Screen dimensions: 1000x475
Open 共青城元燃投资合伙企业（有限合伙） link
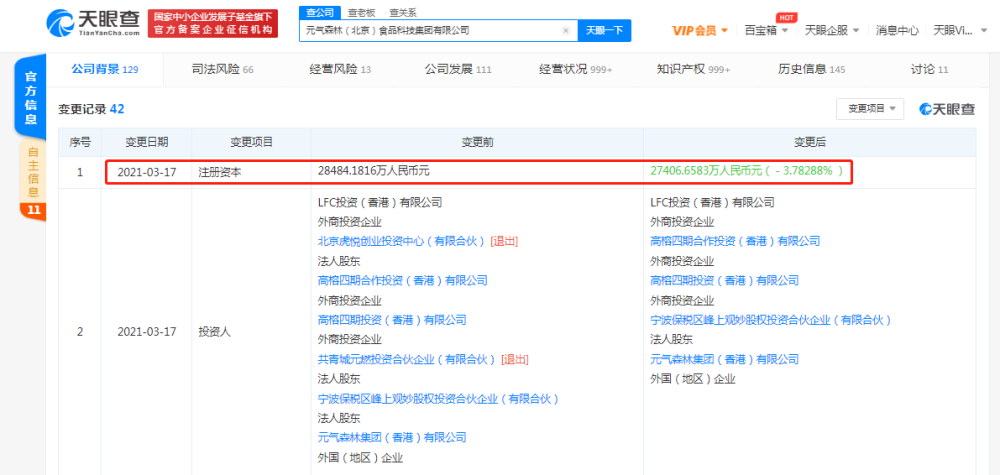point(407,360)
